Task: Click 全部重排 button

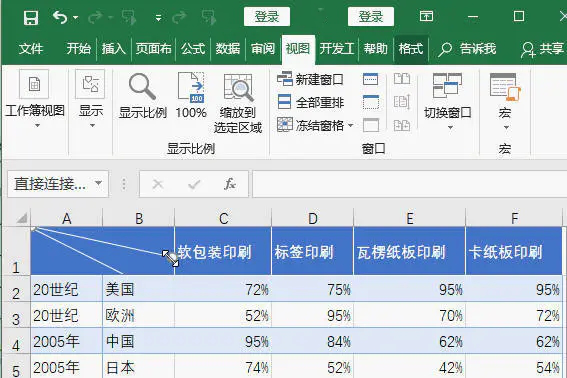Action: 310,102
